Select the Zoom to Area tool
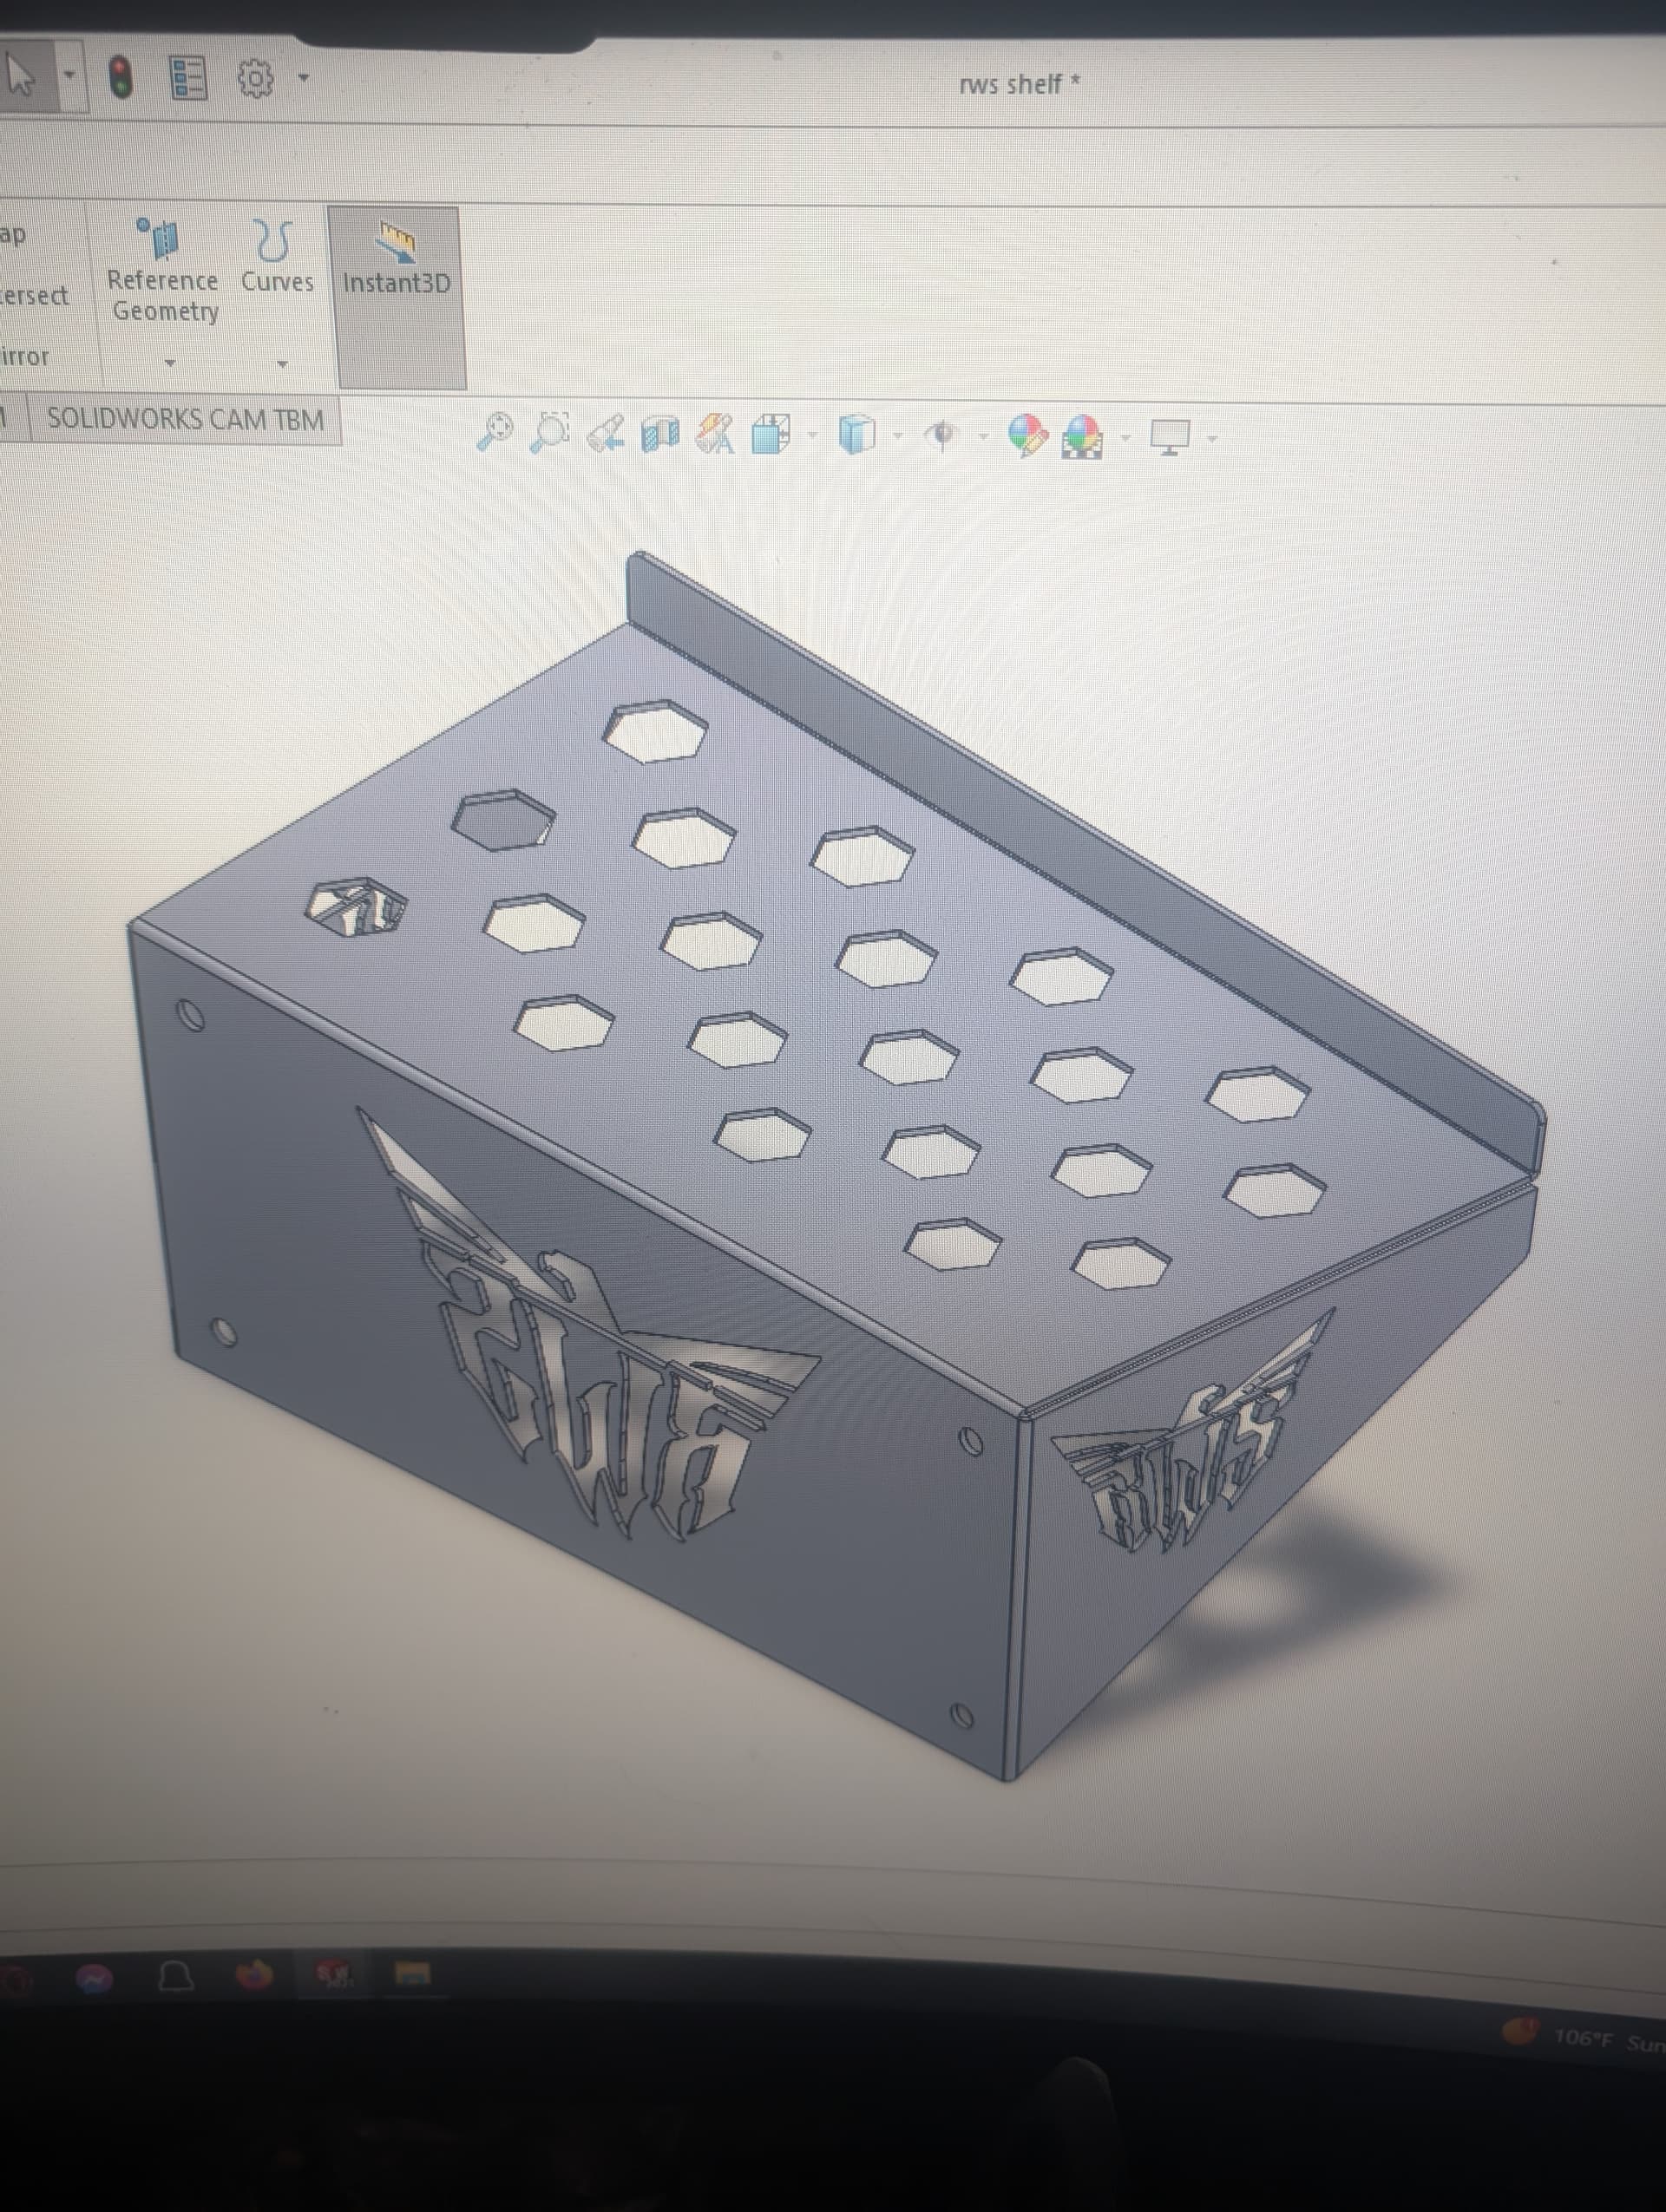 549,432
